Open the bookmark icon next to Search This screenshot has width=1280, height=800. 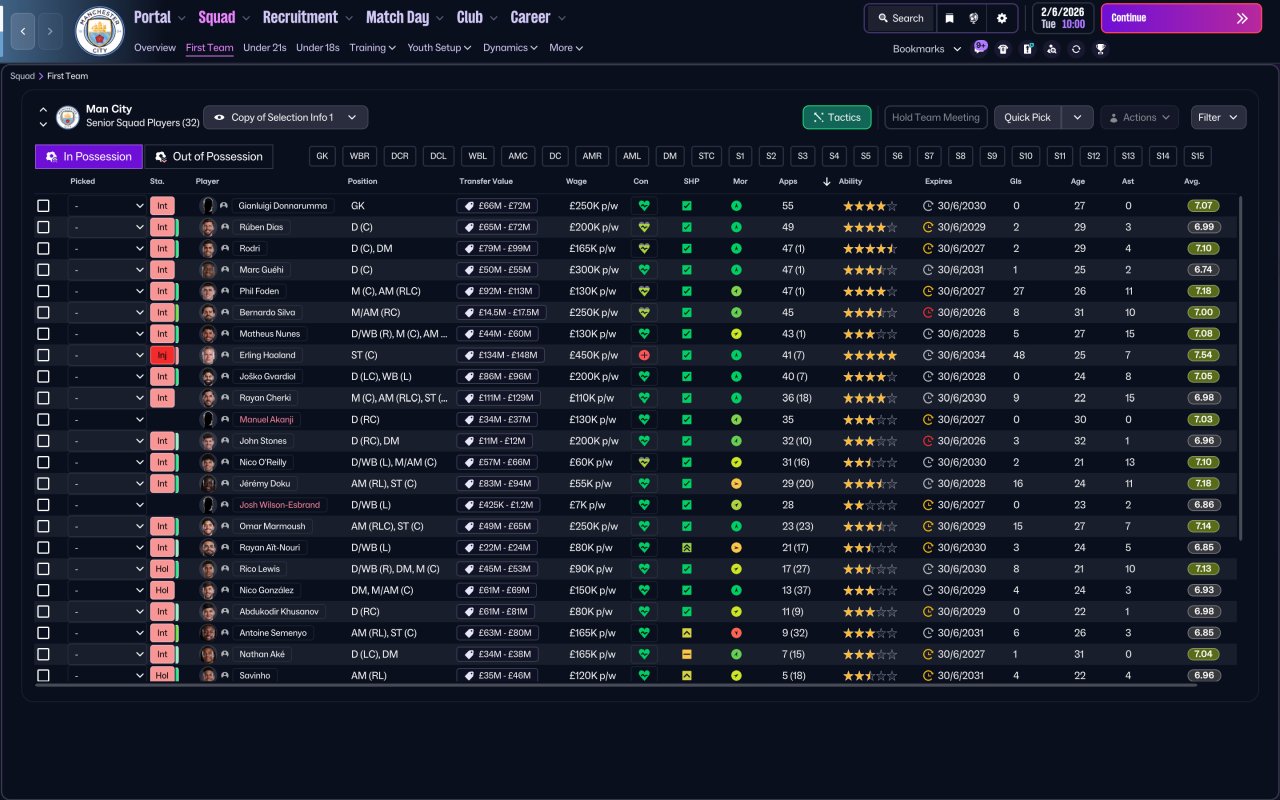[949, 18]
